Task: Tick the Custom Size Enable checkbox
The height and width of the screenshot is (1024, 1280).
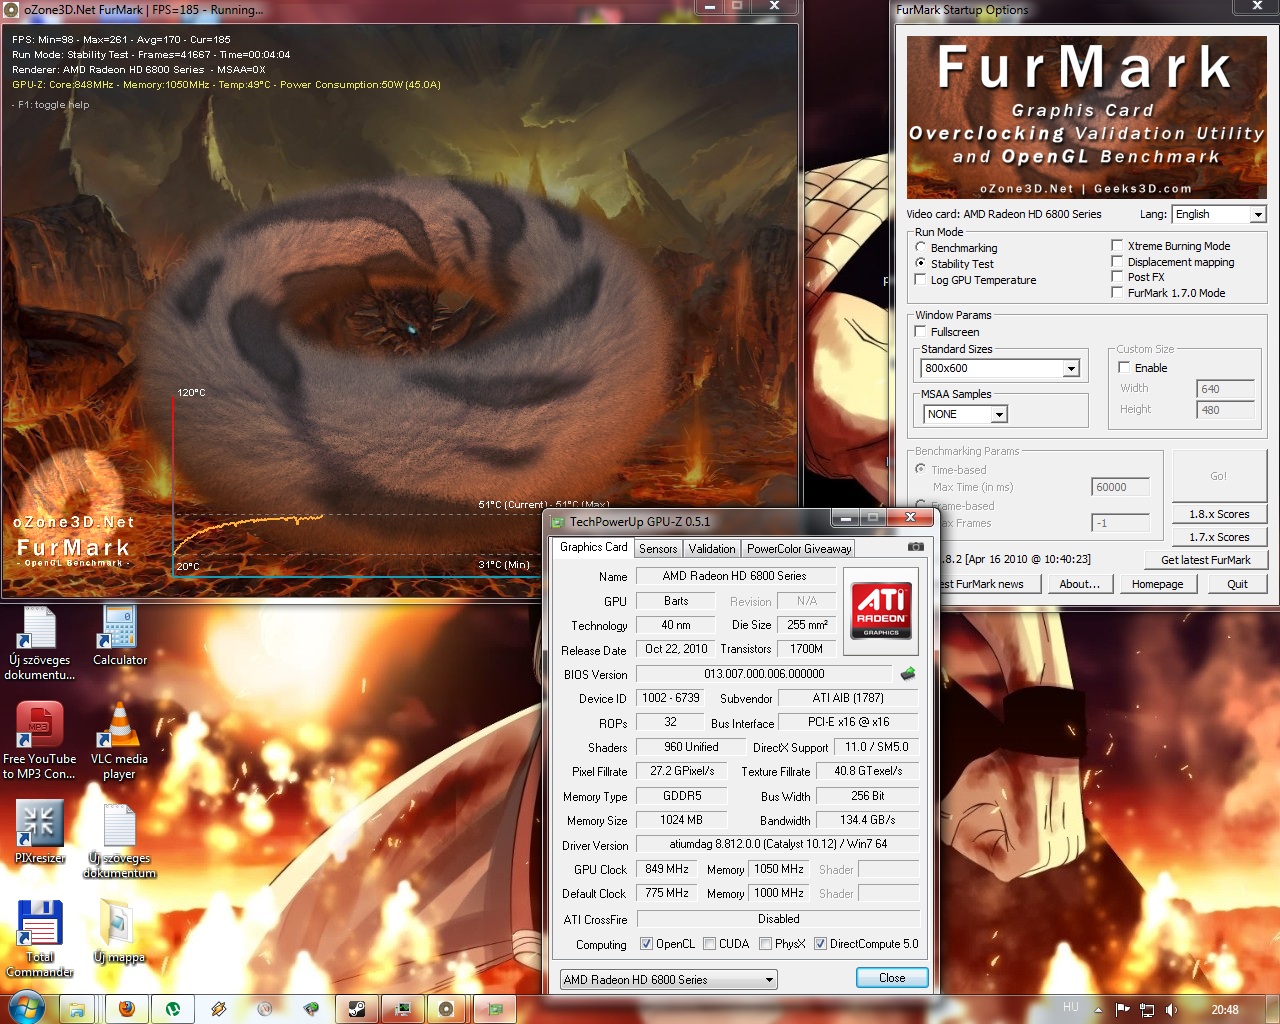Action: click(x=1124, y=367)
